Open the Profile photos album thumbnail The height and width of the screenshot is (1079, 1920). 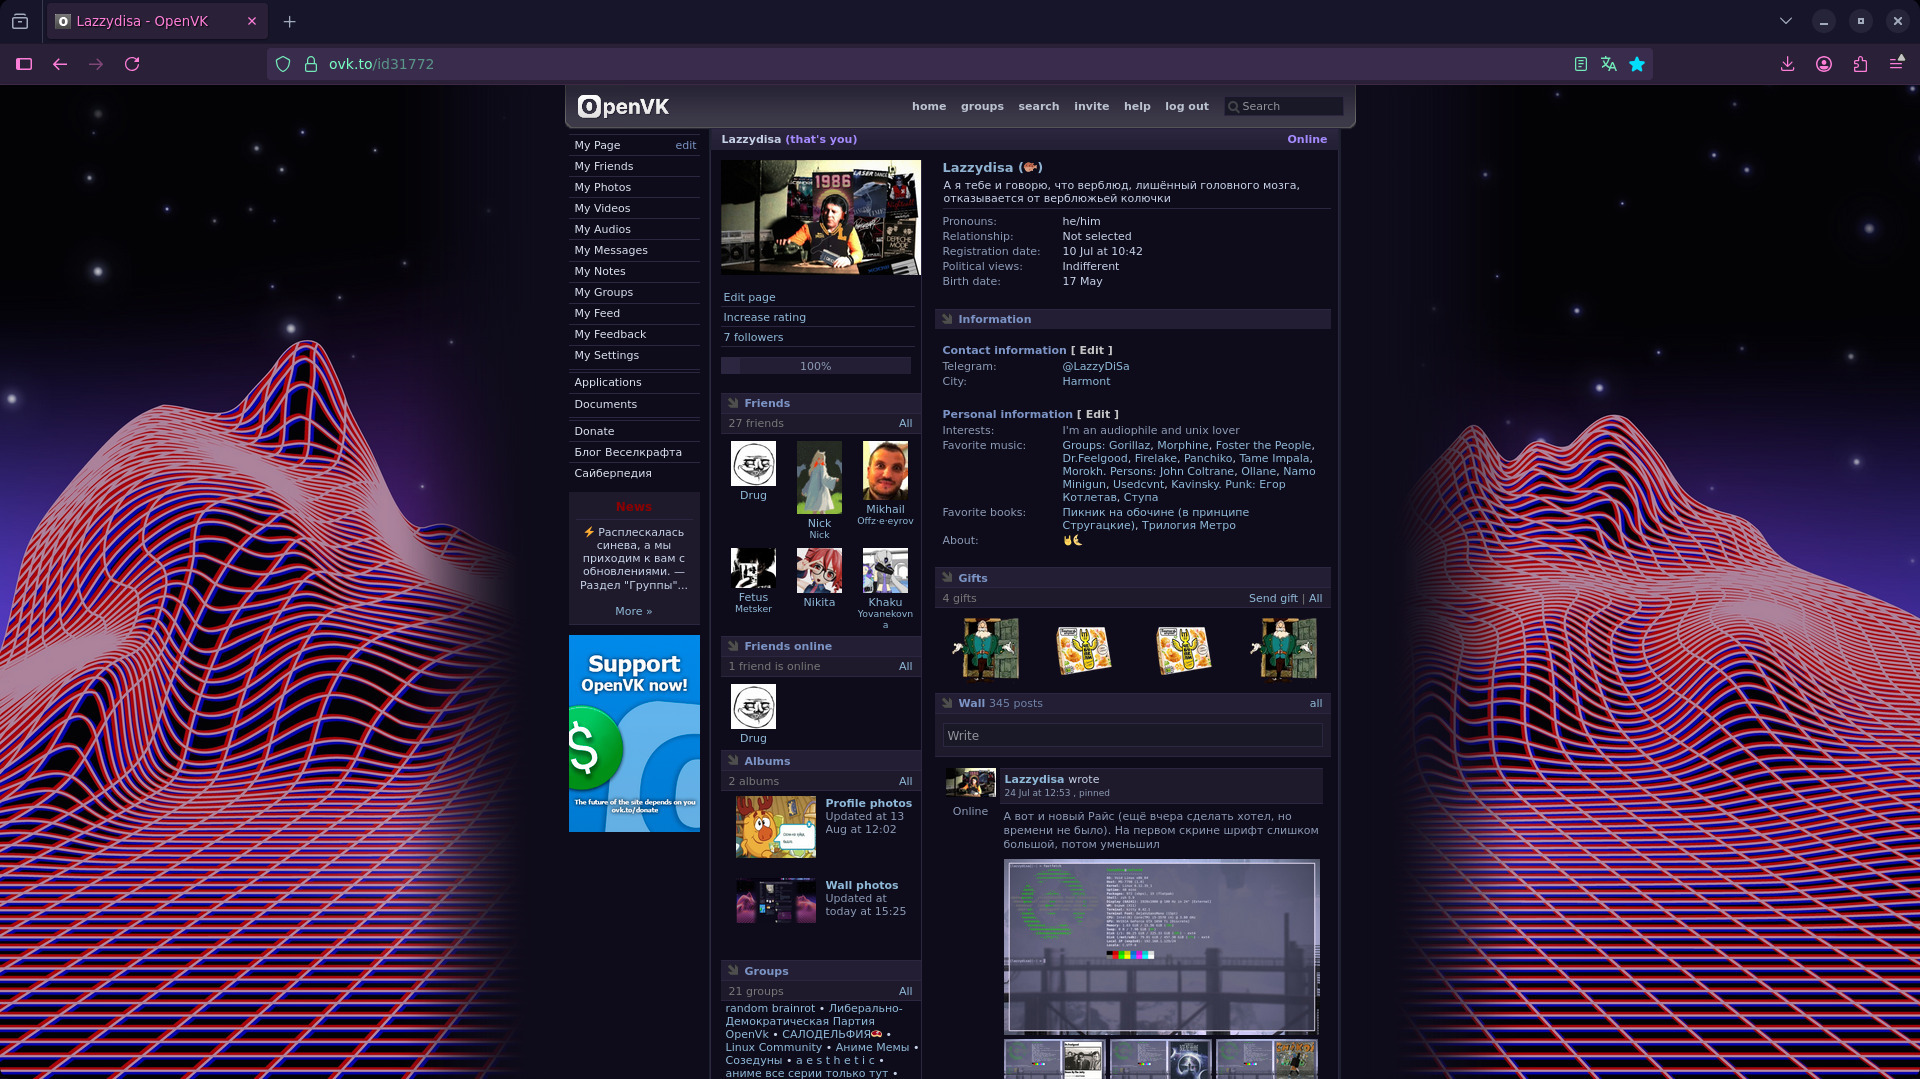(775, 827)
